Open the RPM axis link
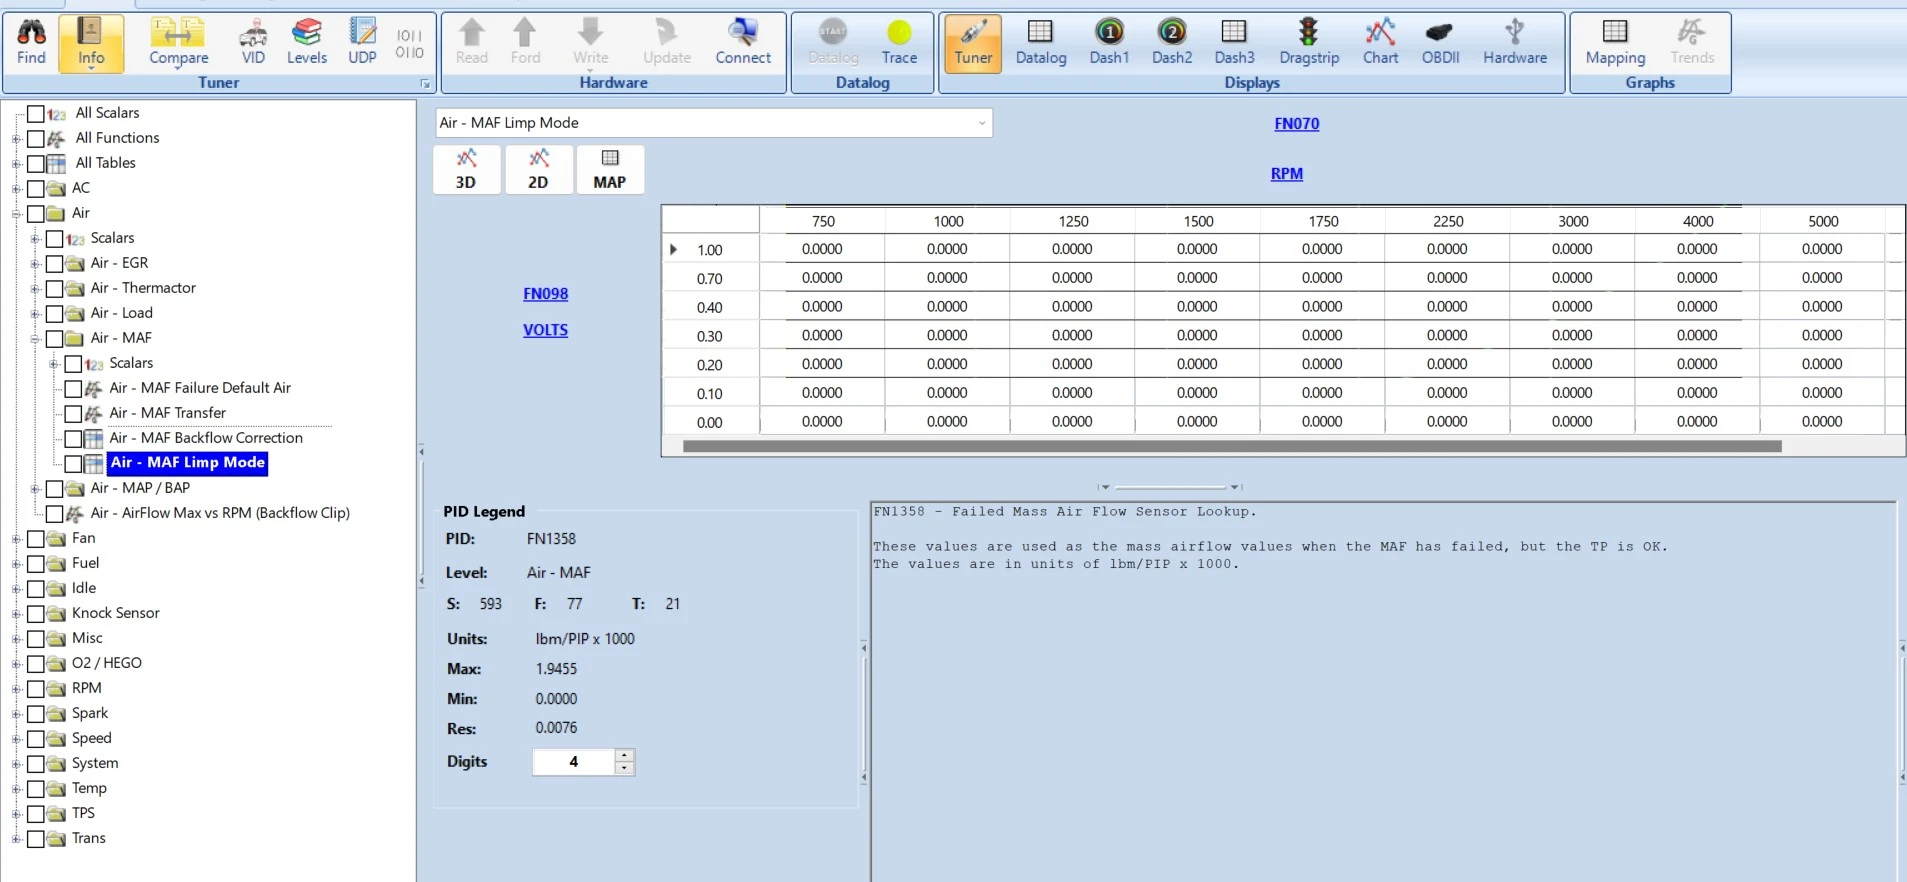The image size is (1907, 882). click(x=1286, y=174)
